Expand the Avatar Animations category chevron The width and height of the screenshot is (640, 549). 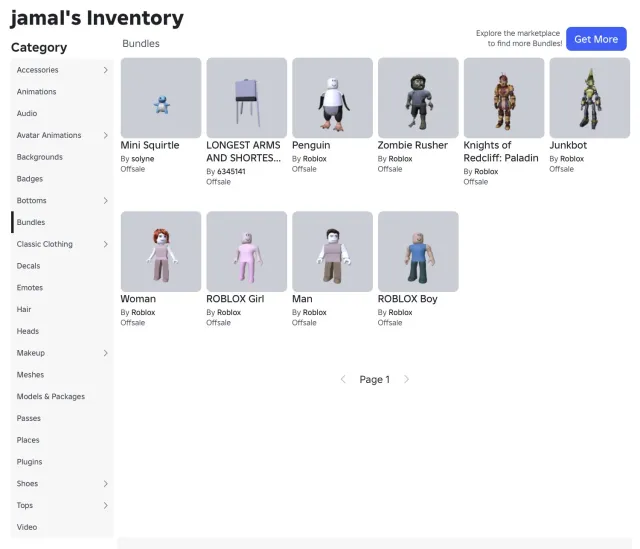click(x=106, y=135)
